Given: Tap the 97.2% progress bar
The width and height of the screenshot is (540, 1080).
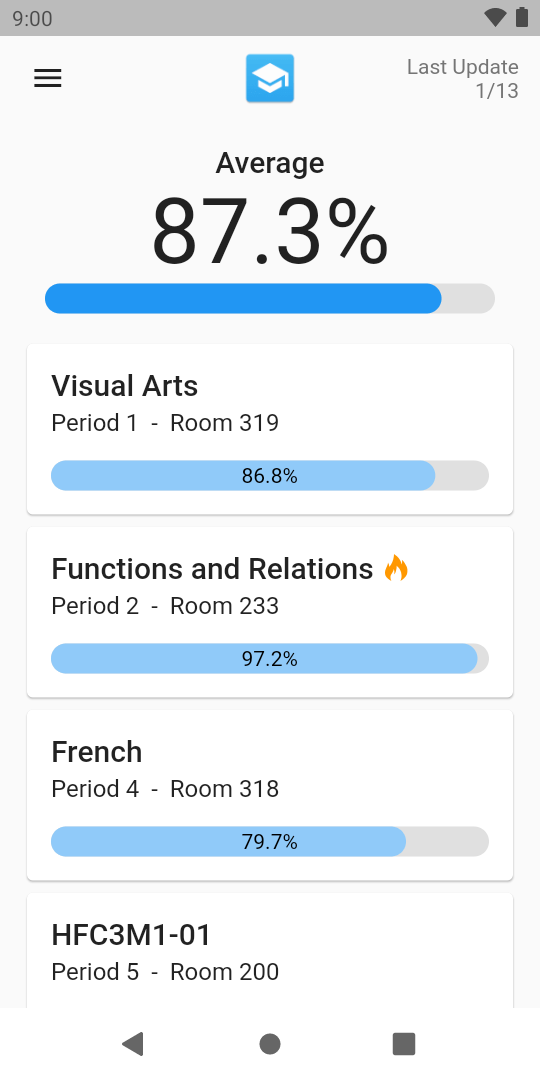Looking at the screenshot, I should pyautogui.click(x=270, y=658).
